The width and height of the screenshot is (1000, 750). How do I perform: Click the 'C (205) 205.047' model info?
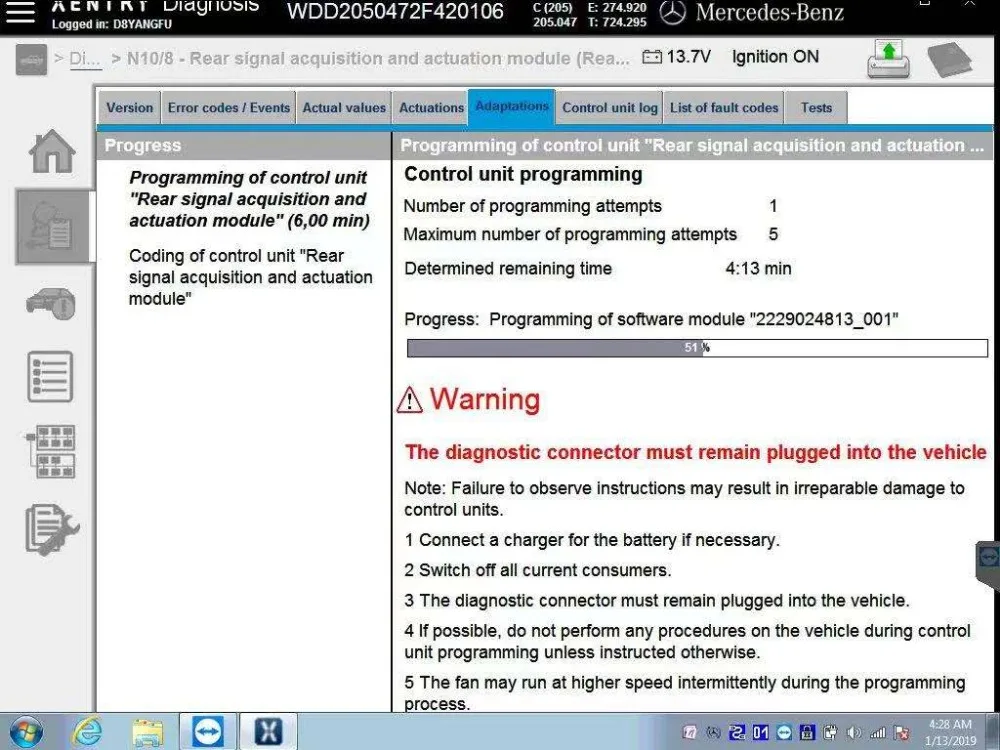[x=555, y=15]
